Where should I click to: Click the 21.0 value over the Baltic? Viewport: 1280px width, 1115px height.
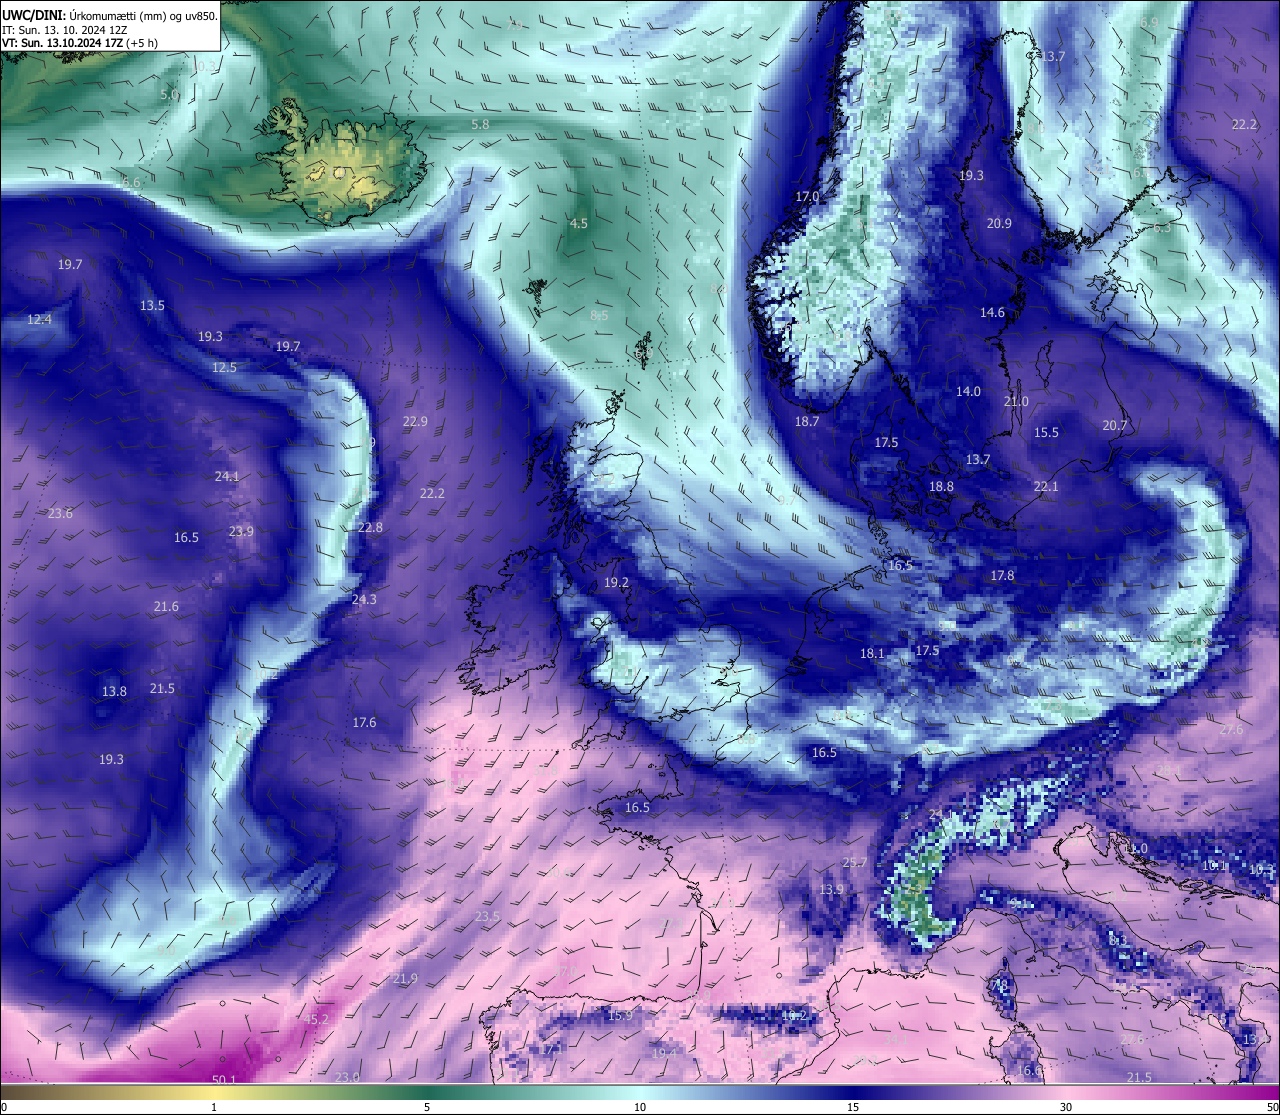click(1016, 400)
